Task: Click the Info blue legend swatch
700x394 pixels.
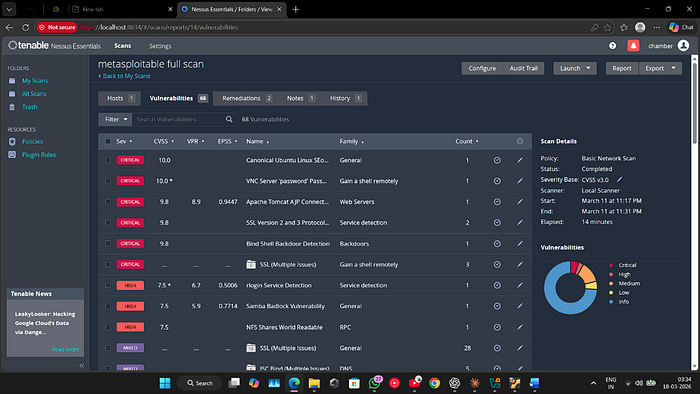Action: point(611,302)
